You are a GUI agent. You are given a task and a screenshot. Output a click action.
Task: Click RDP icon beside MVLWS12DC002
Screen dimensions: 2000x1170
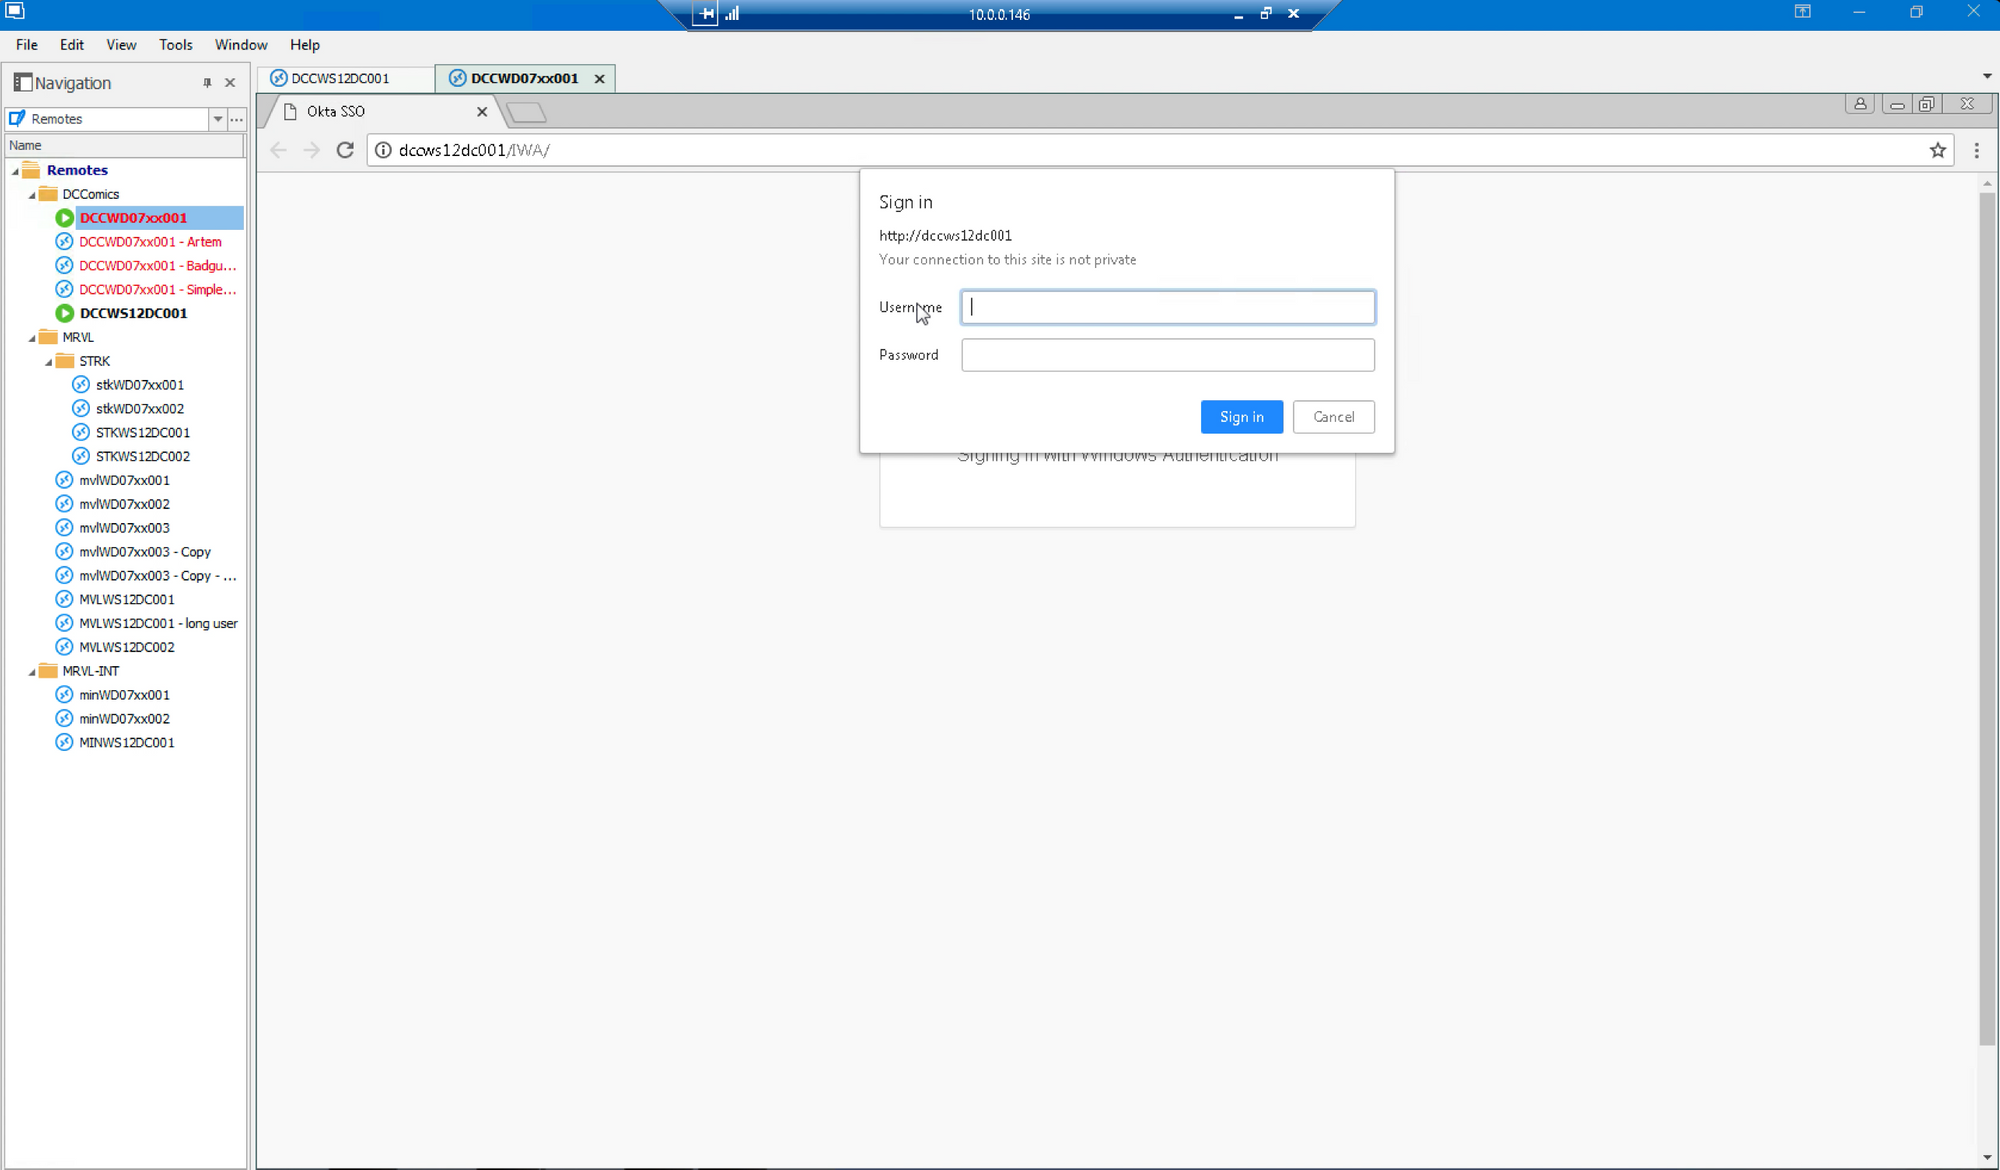coord(65,647)
